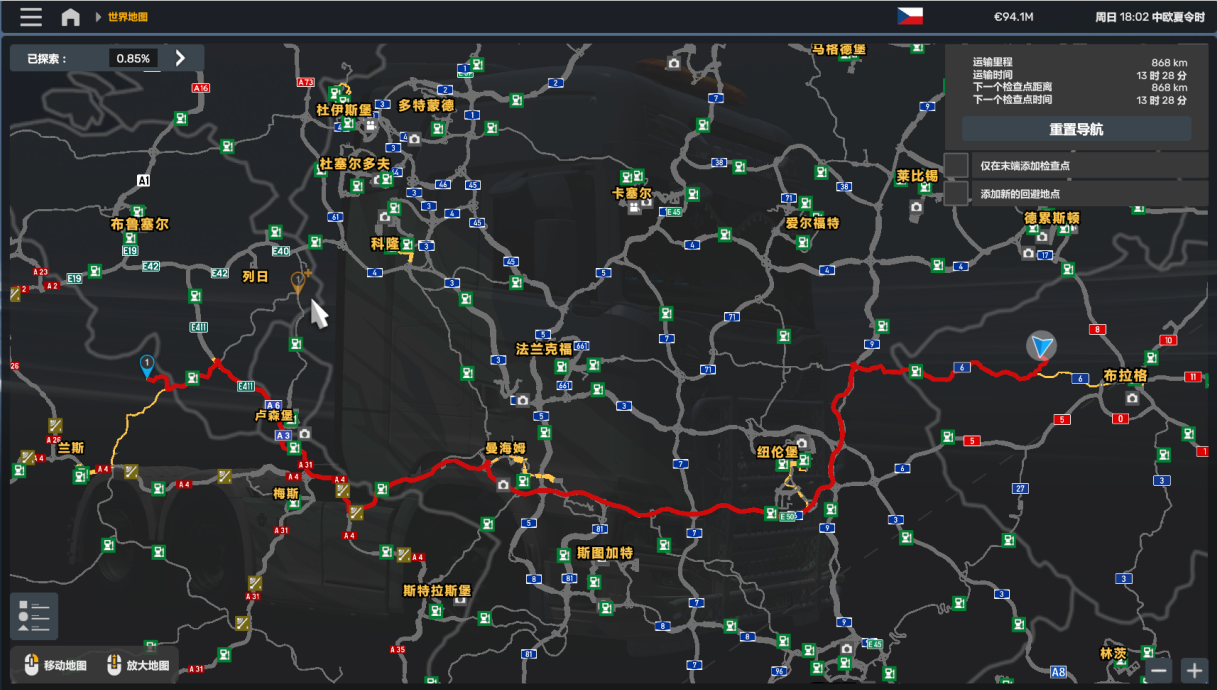
Task: Click the 纽伦堡 city label
Action: 777,452
